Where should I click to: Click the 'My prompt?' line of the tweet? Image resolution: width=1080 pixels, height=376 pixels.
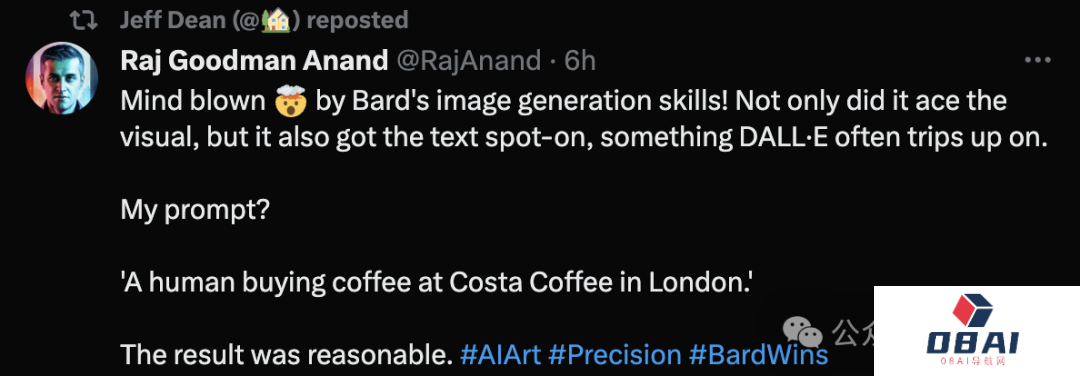tap(196, 209)
